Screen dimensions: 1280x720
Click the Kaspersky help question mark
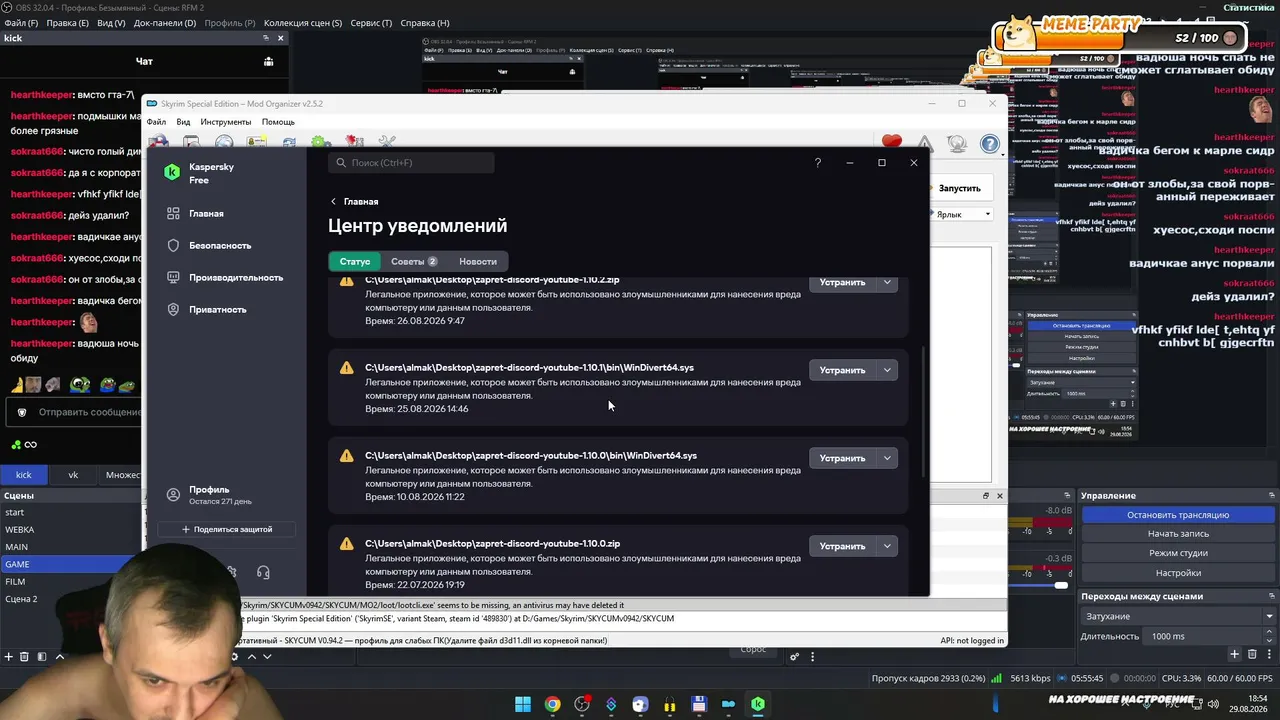(x=817, y=162)
